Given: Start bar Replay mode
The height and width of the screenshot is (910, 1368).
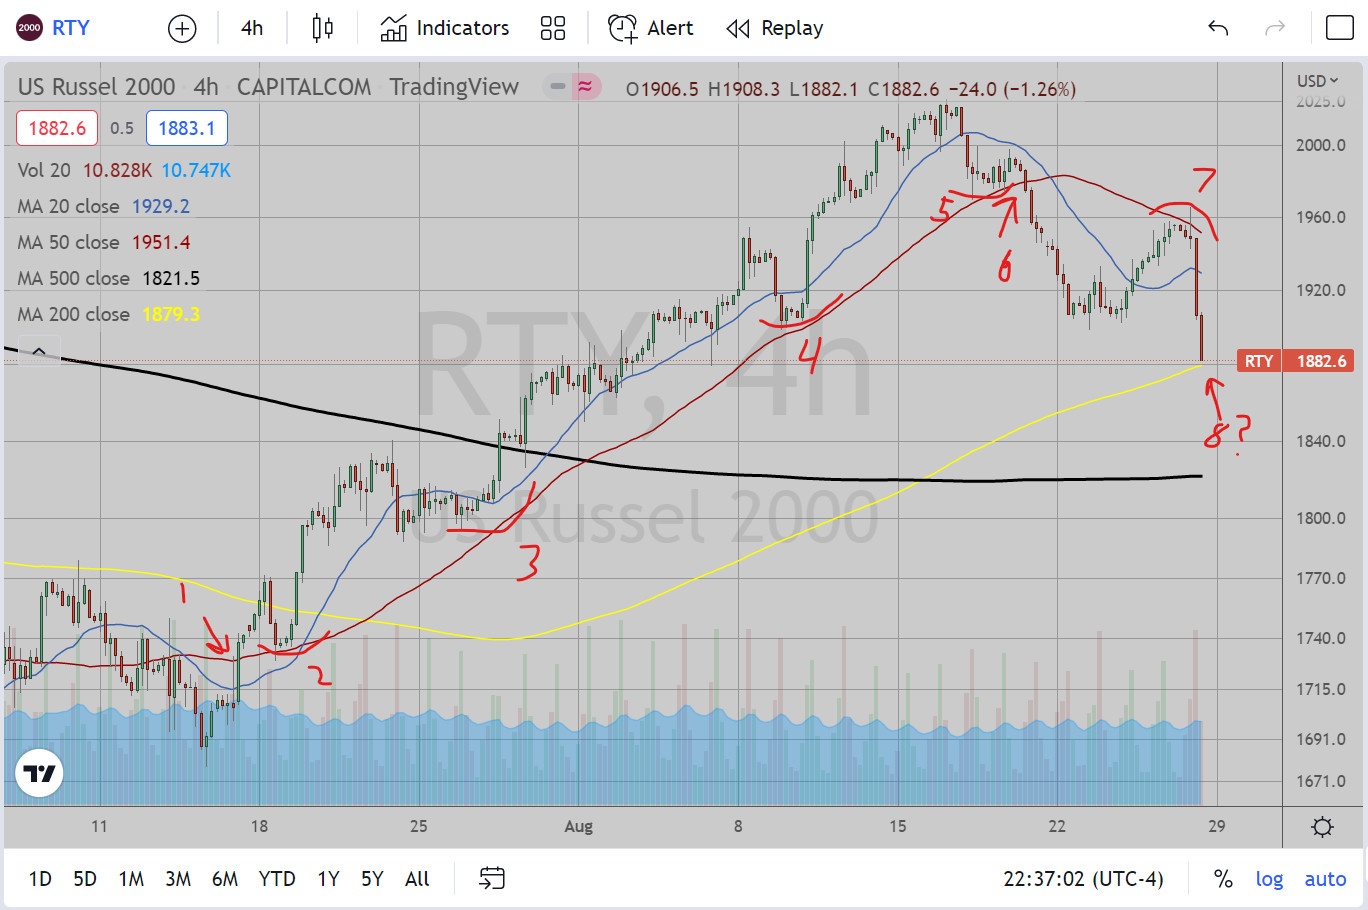Looking at the screenshot, I should click(x=775, y=28).
